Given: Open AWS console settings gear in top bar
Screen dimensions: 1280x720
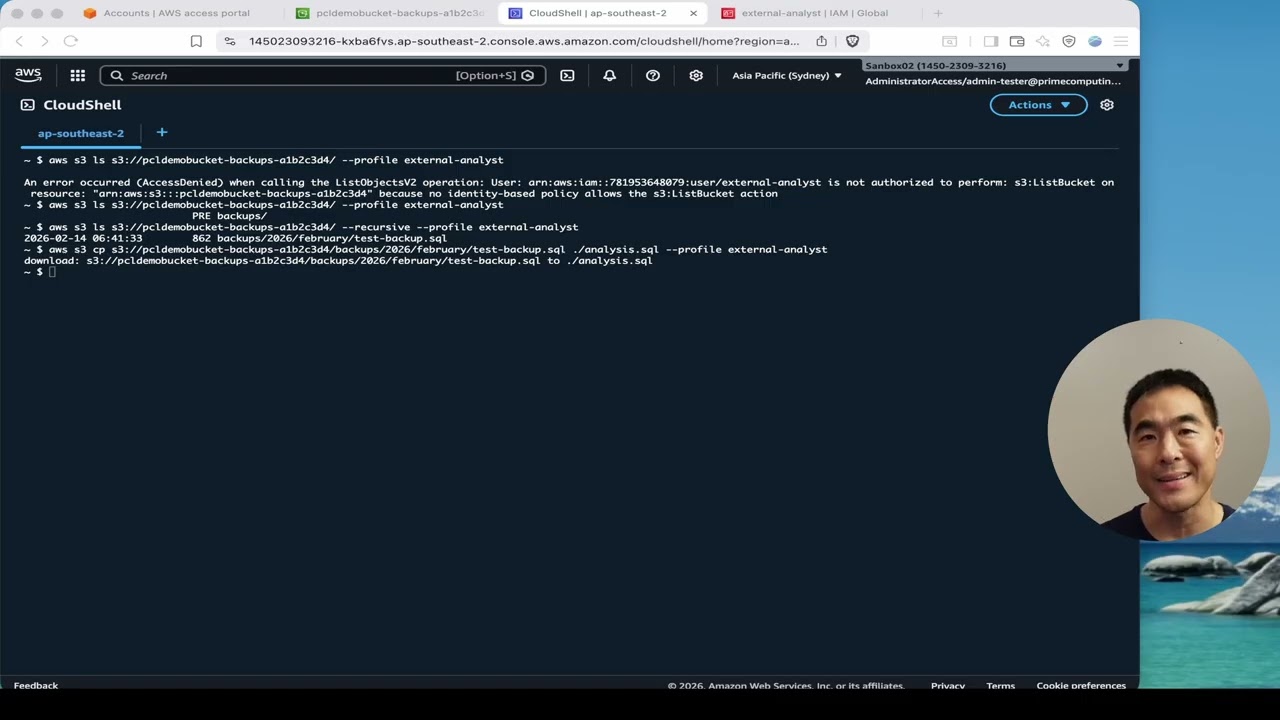Looking at the screenshot, I should (696, 75).
